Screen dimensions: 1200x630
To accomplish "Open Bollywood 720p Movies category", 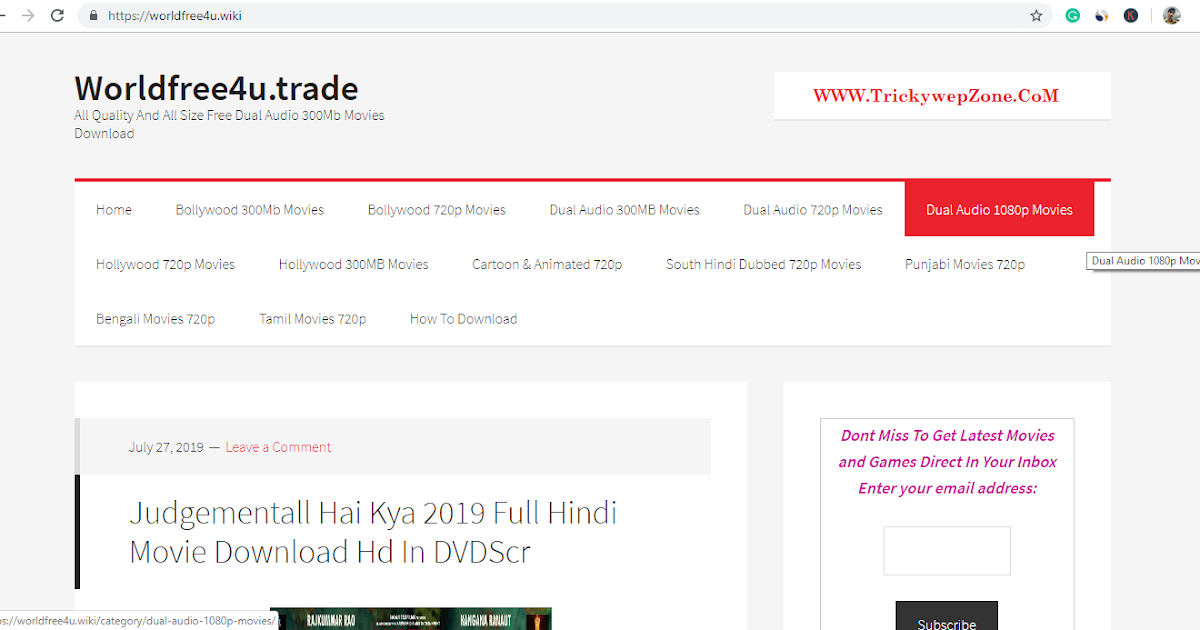I will pyautogui.click(x=437, y=210).
